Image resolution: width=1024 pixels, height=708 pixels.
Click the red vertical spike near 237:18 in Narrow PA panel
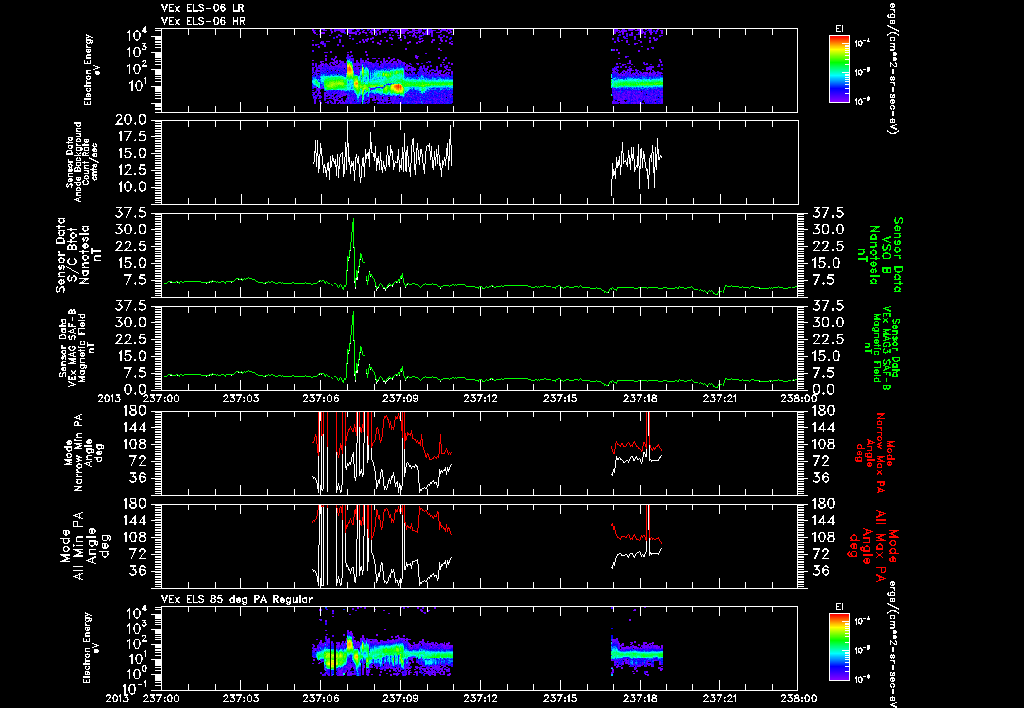[648, 430]
